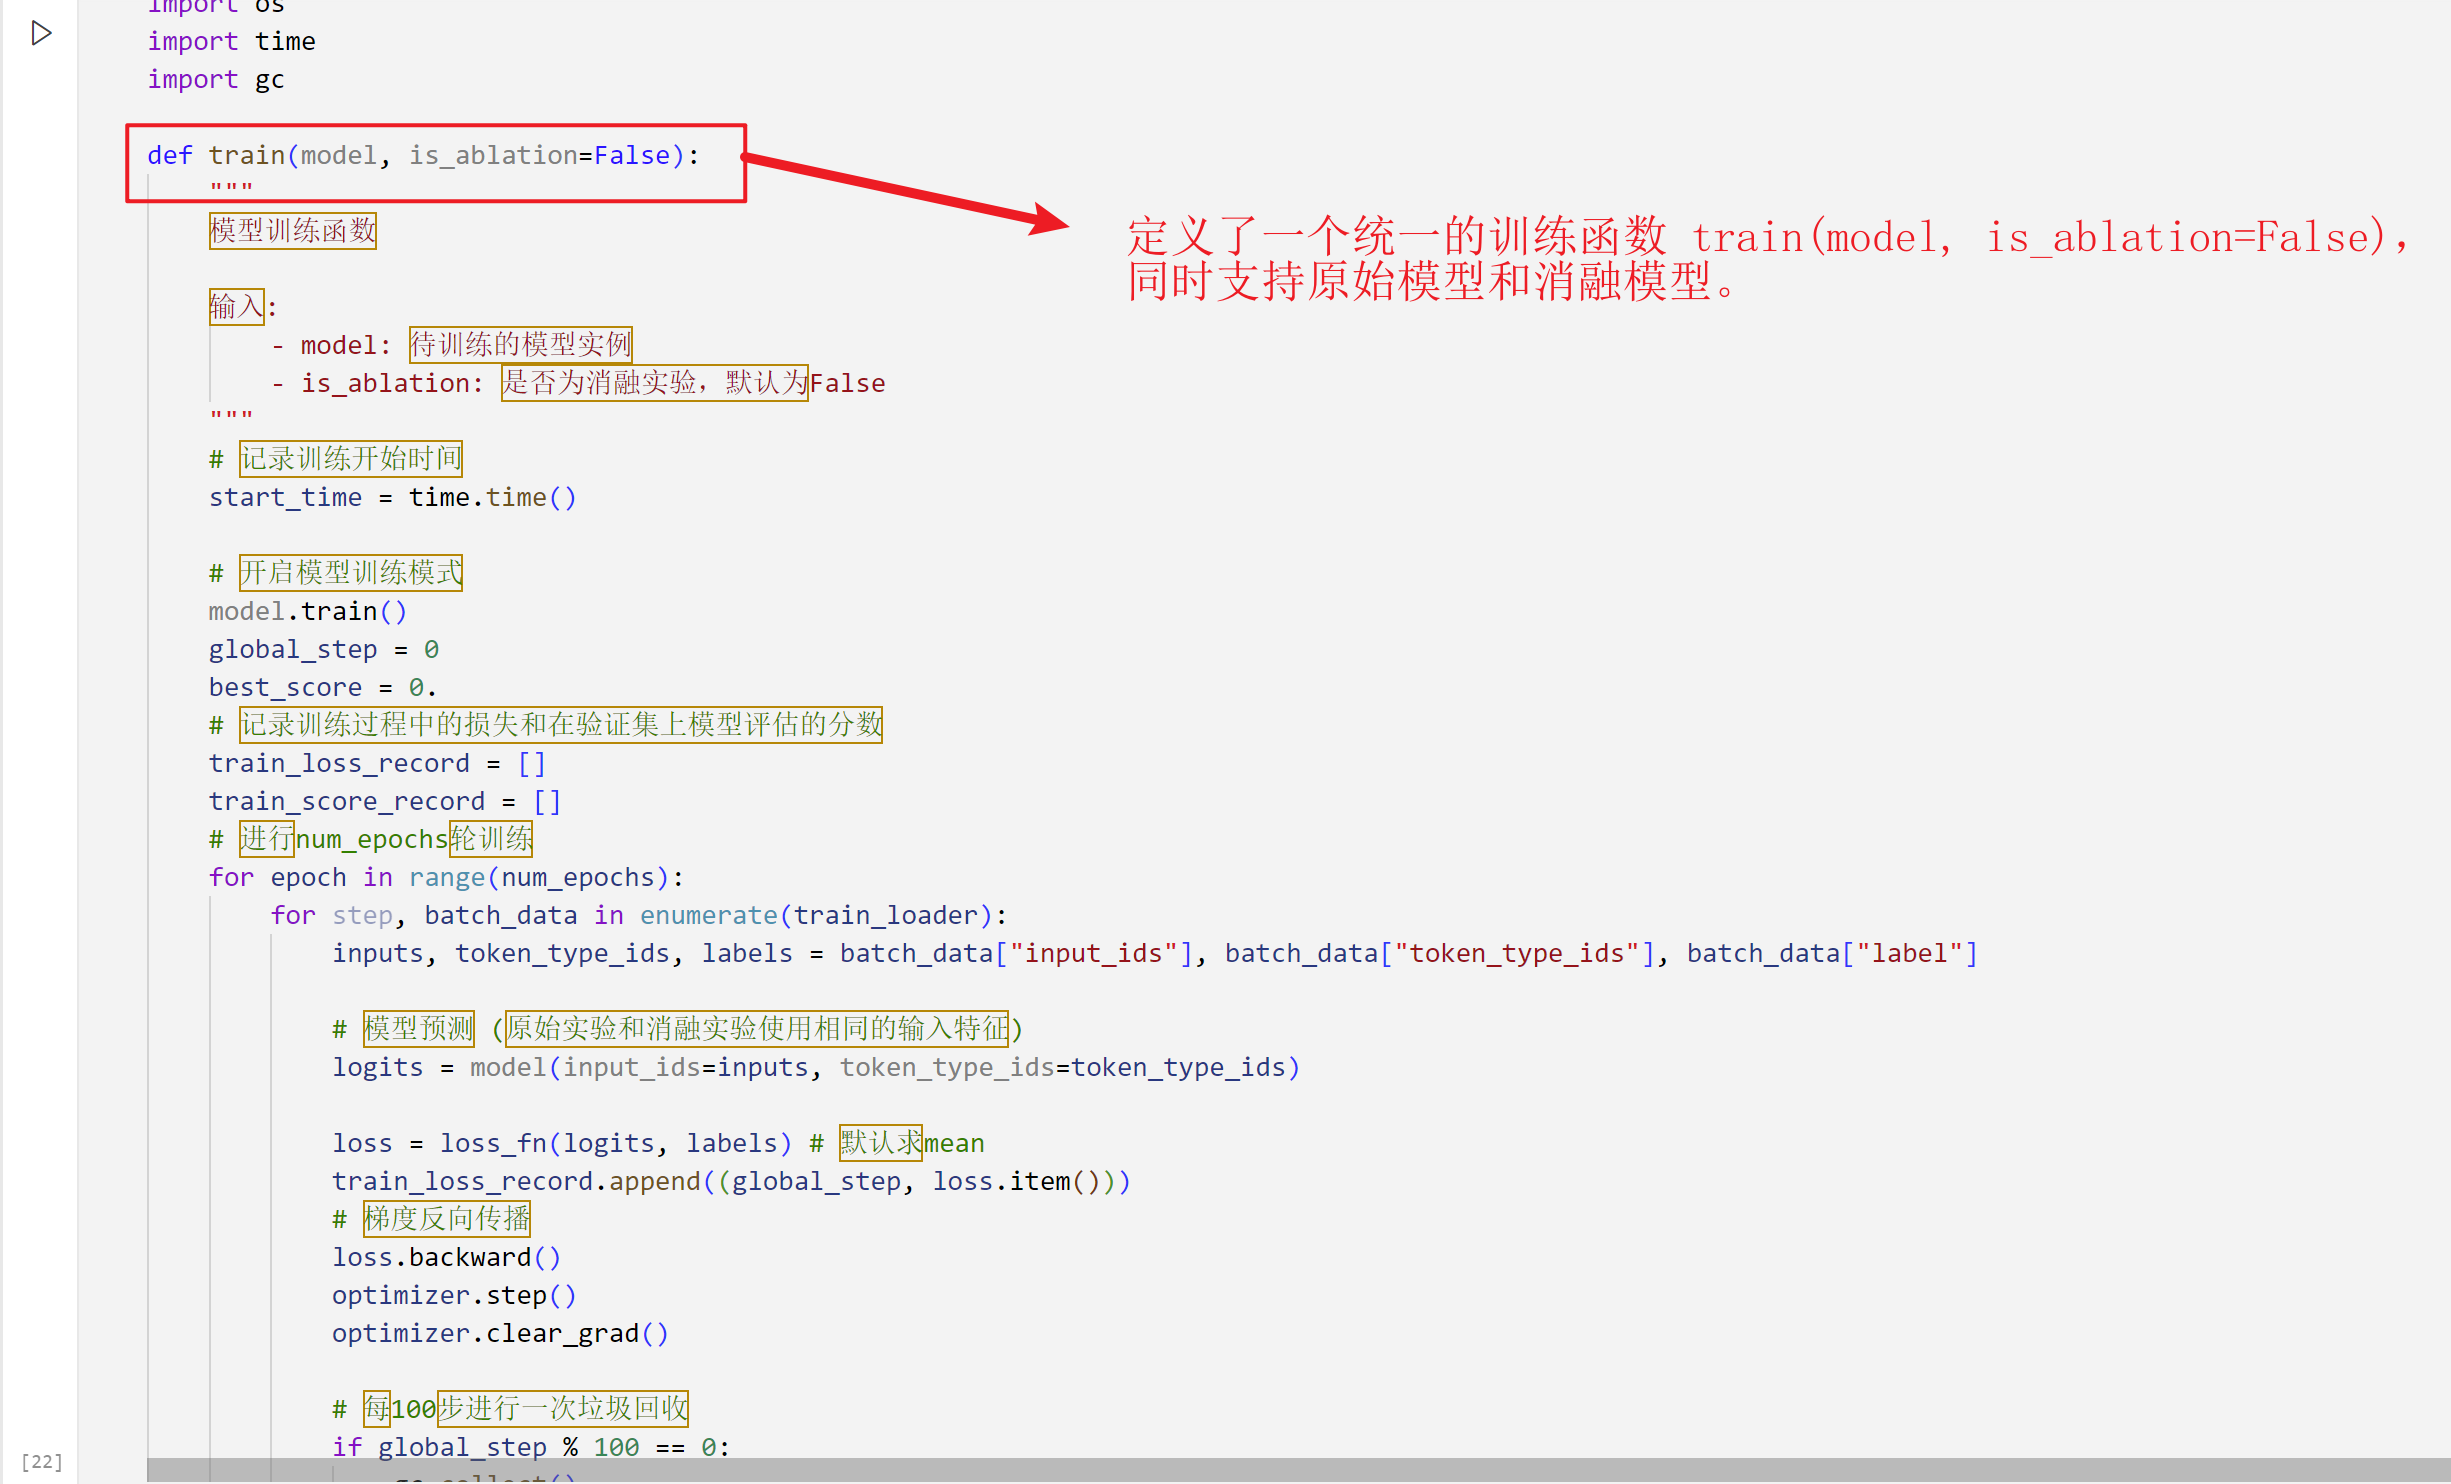Click the '- is_ablation:' docstring line
The height and width of the screenshot is (1484, 2451).
coord(578,383)
